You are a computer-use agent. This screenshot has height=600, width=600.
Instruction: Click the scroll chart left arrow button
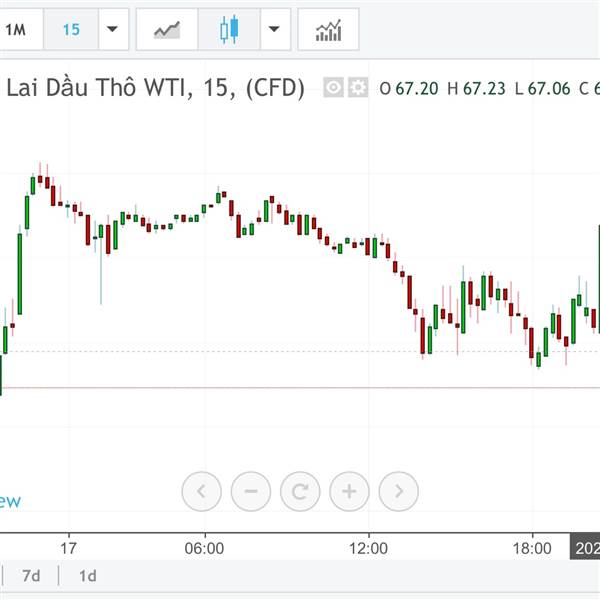click(202, 491)
